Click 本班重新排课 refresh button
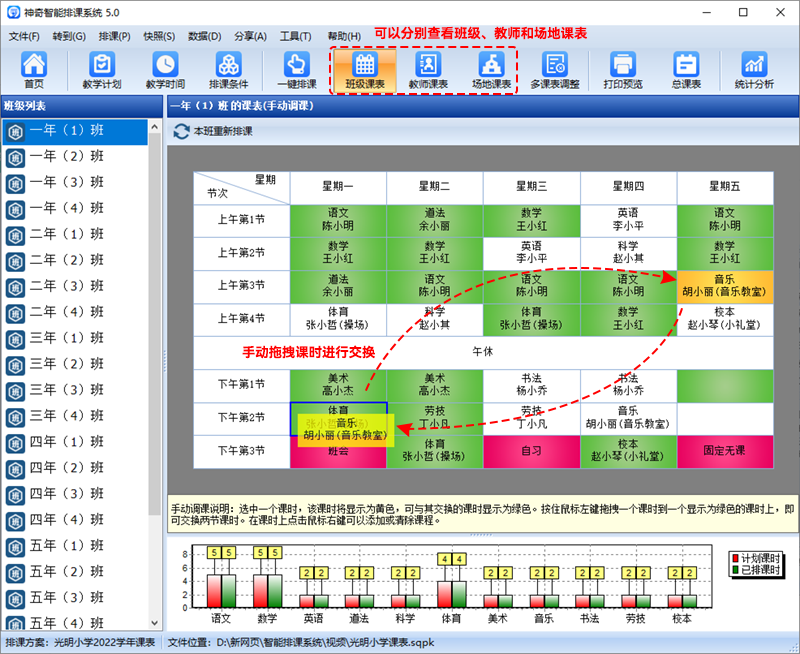Image resolution: width=800 pixels, height=654 pixels. (213, 131)
